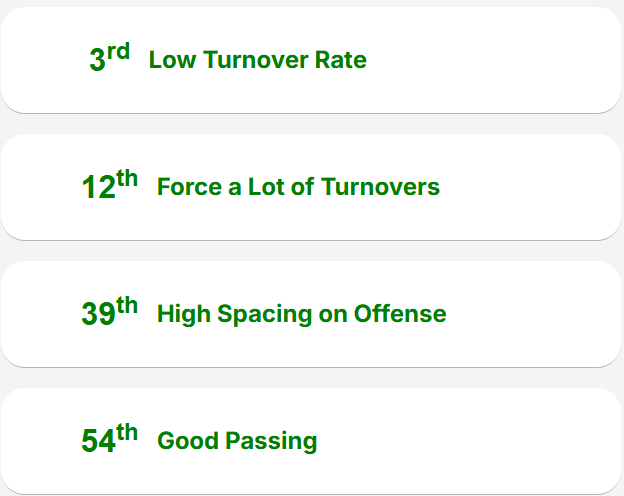Open the Good Passing label
624x496 pixels.
click(x=237, y=441)
